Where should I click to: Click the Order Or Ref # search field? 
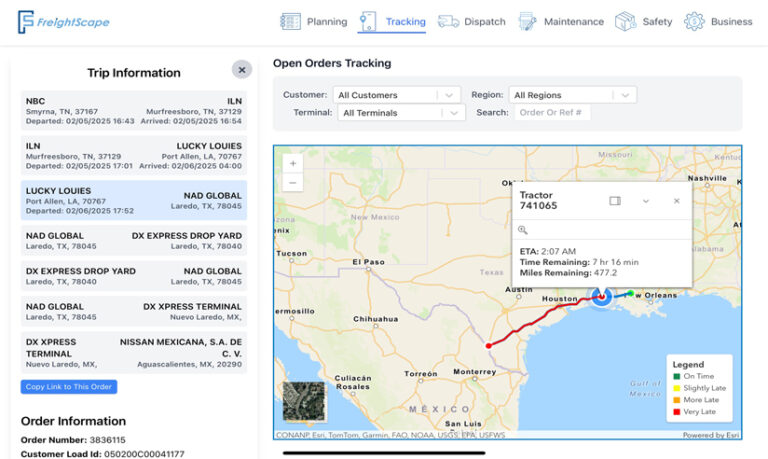(552, 112)
